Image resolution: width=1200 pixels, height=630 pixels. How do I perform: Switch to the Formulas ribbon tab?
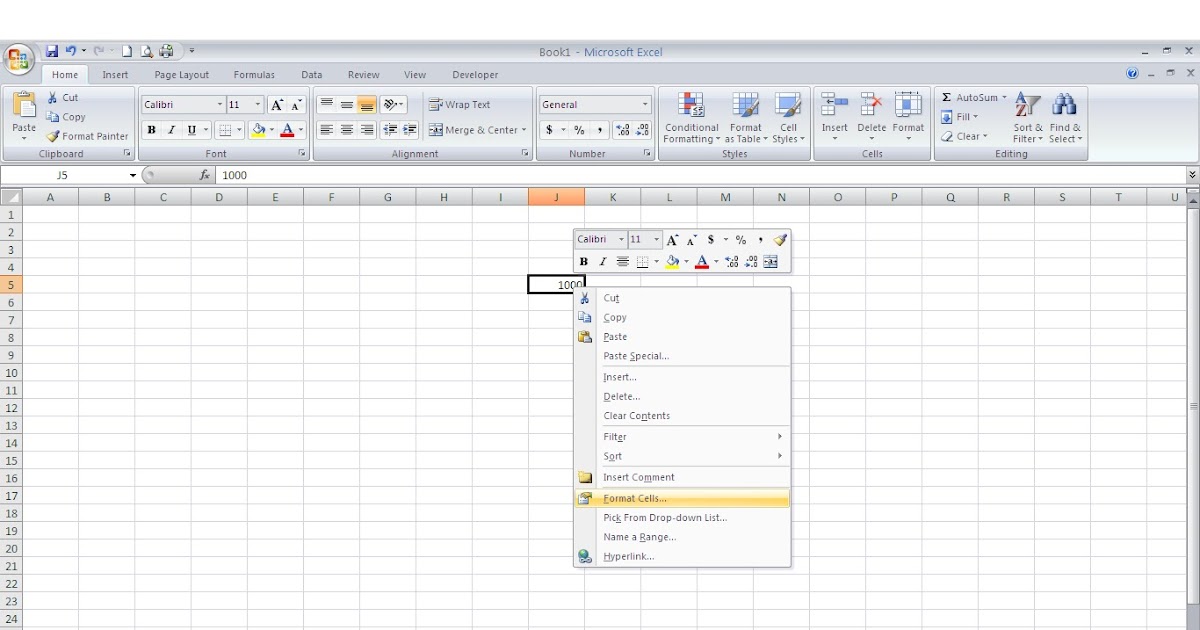click(x=254, y=74)
